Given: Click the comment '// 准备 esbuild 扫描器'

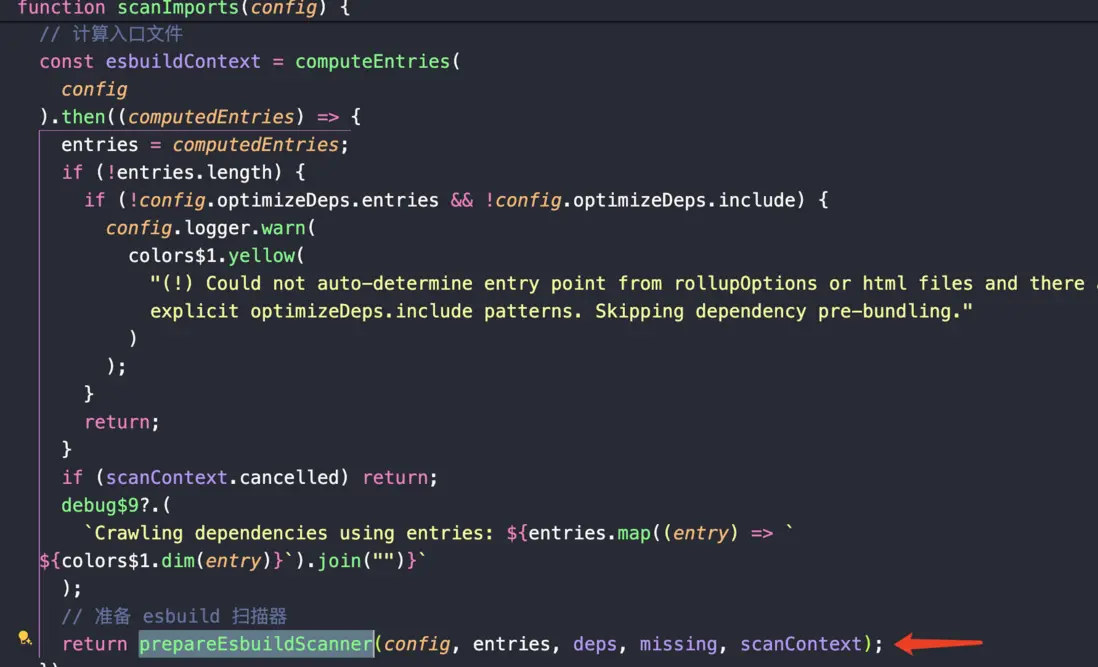Looking at the screenshot, I should click(174, 616).
